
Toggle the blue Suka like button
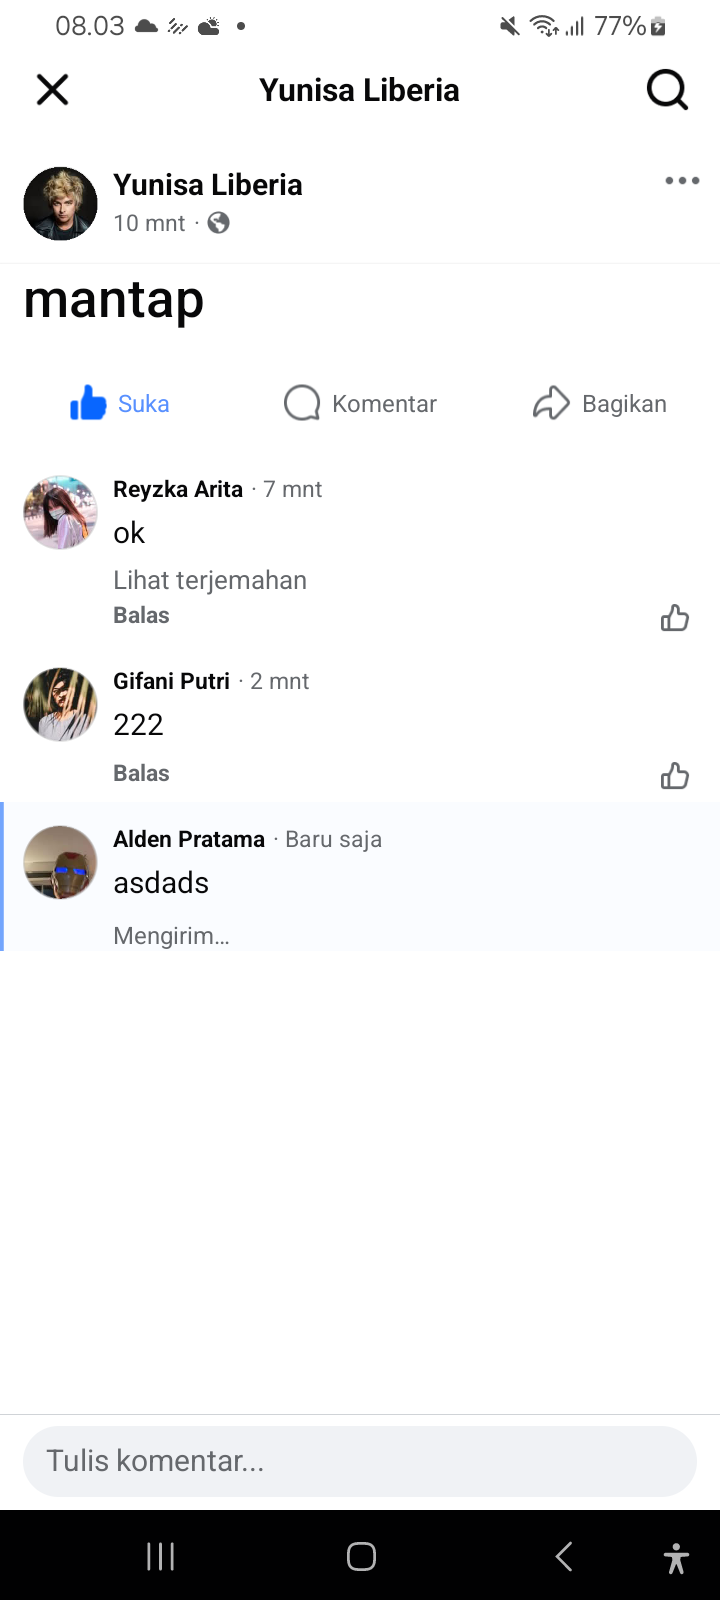coord(120,404)
